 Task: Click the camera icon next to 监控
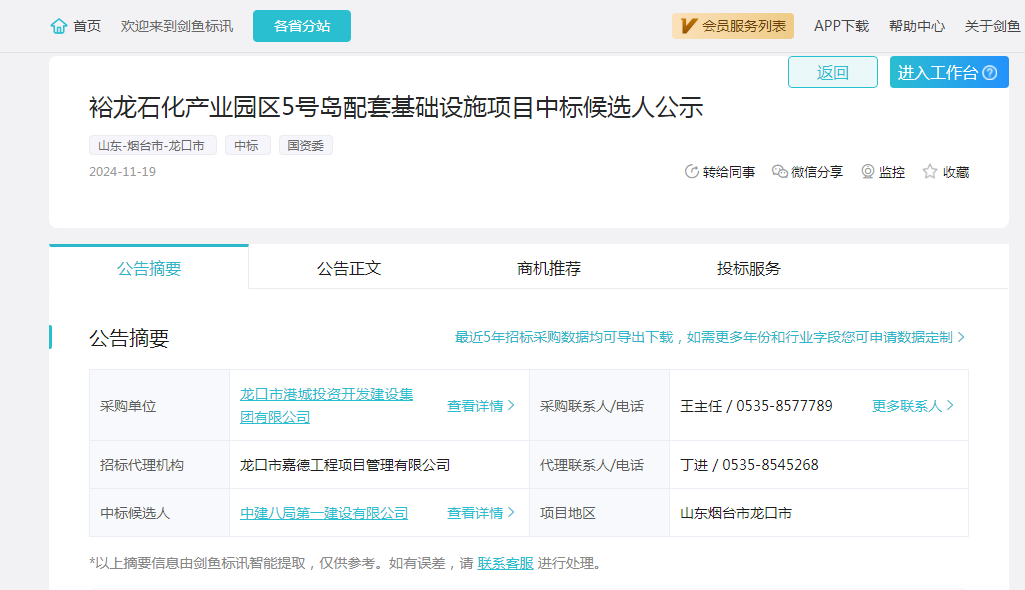[866, 171]
